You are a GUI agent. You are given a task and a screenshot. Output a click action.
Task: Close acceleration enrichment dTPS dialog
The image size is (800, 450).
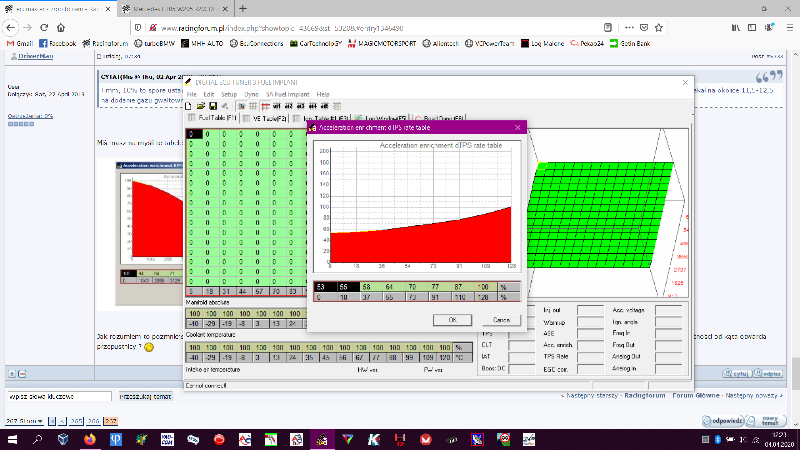point(517,128)
